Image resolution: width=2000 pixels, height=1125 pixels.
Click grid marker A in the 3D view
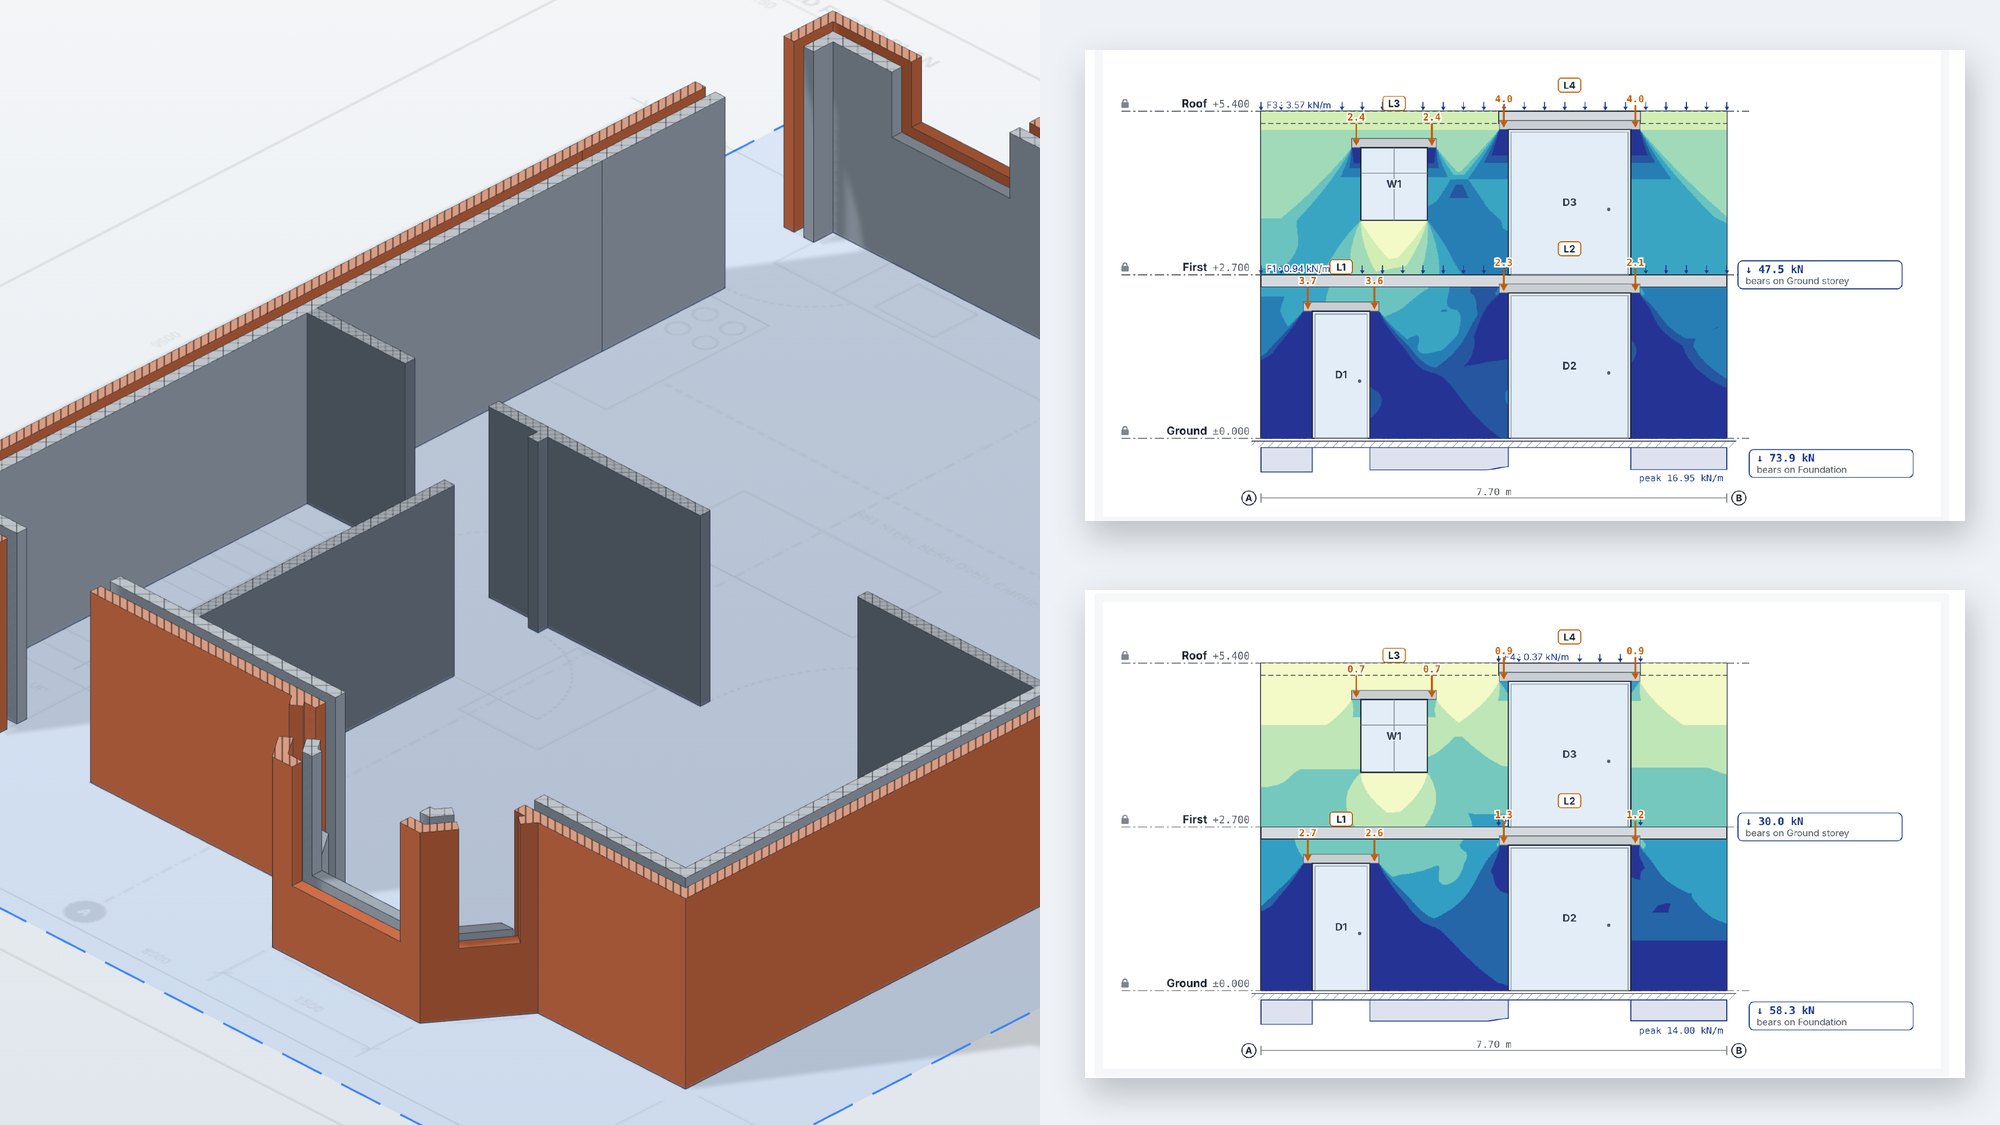click(84, 911)
